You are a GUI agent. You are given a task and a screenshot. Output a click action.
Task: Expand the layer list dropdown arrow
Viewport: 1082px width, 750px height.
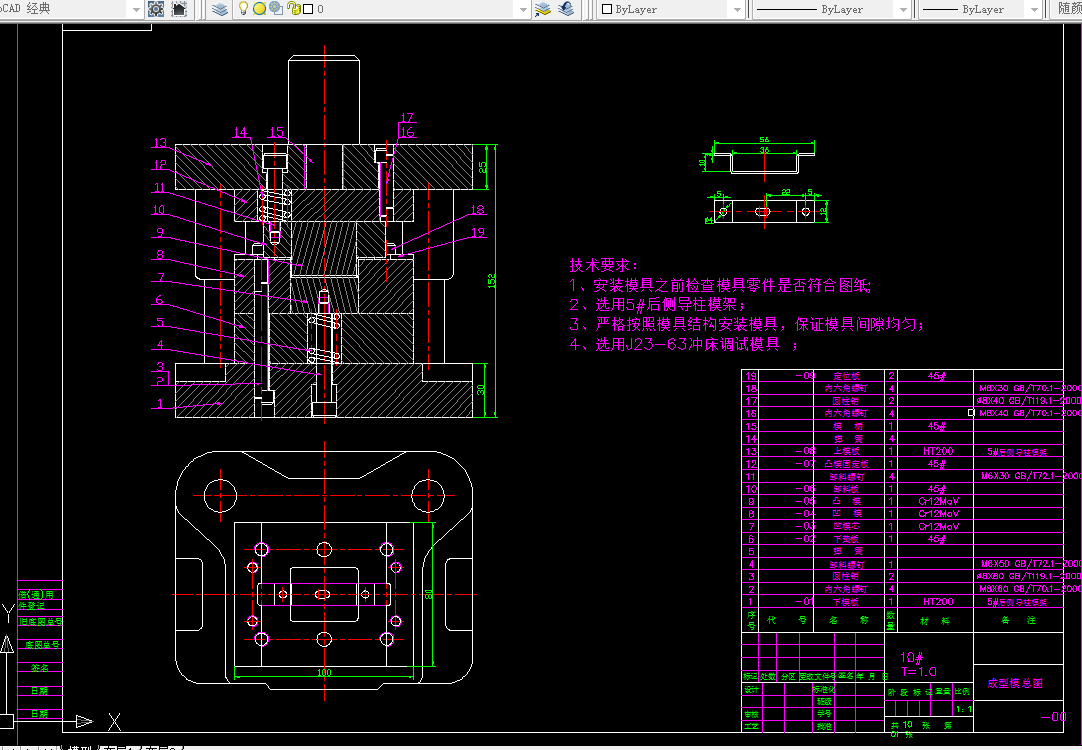[x=522, y=10]
